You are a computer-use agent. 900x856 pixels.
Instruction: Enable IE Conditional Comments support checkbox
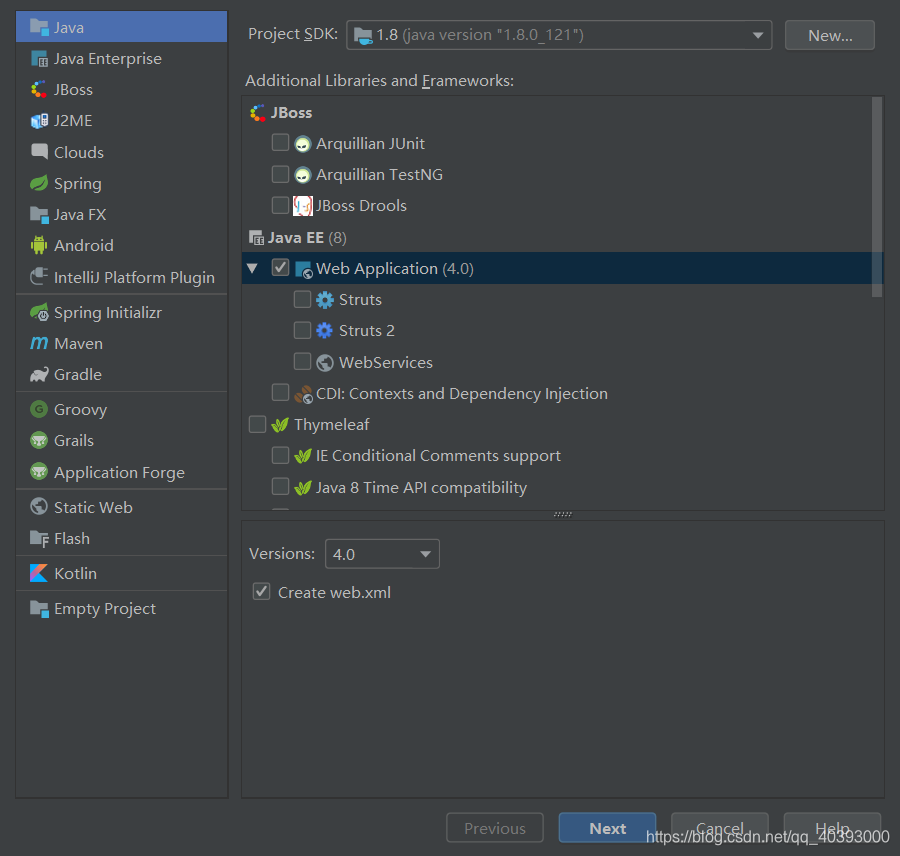[280, 455]
